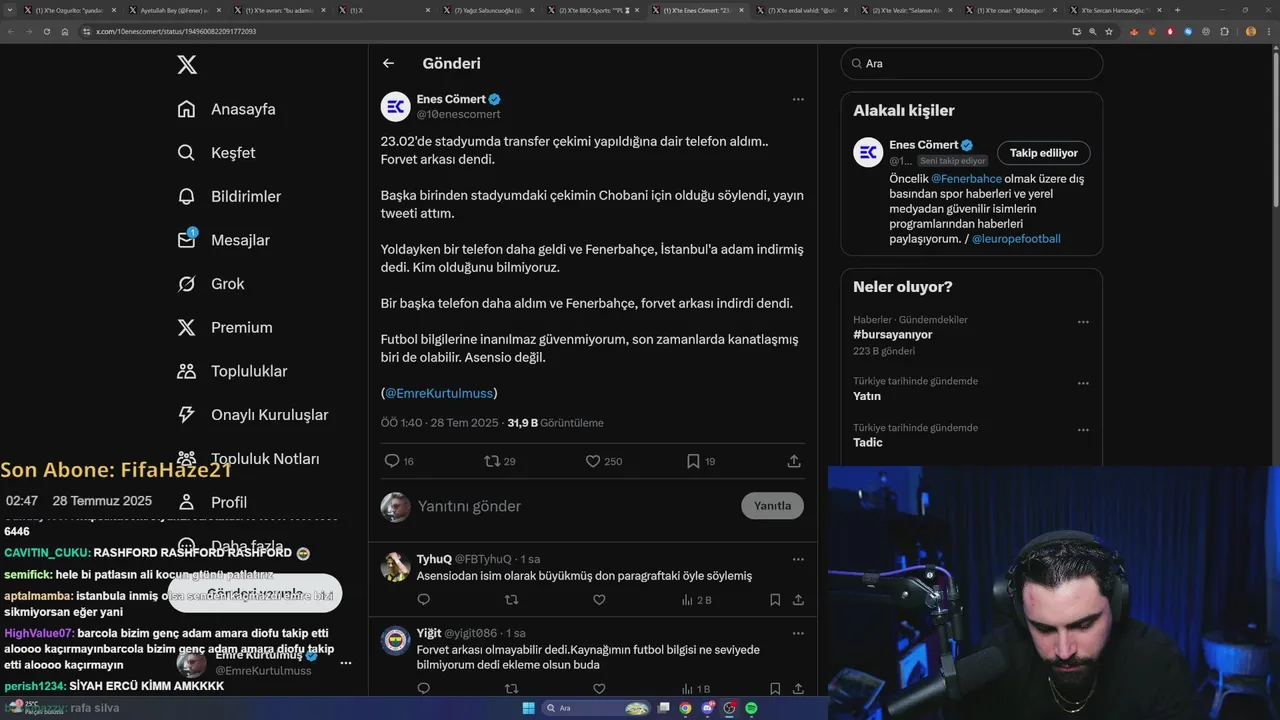Open Discord from the taskbar
The image size is (1280, 720).
pos(707,708)
